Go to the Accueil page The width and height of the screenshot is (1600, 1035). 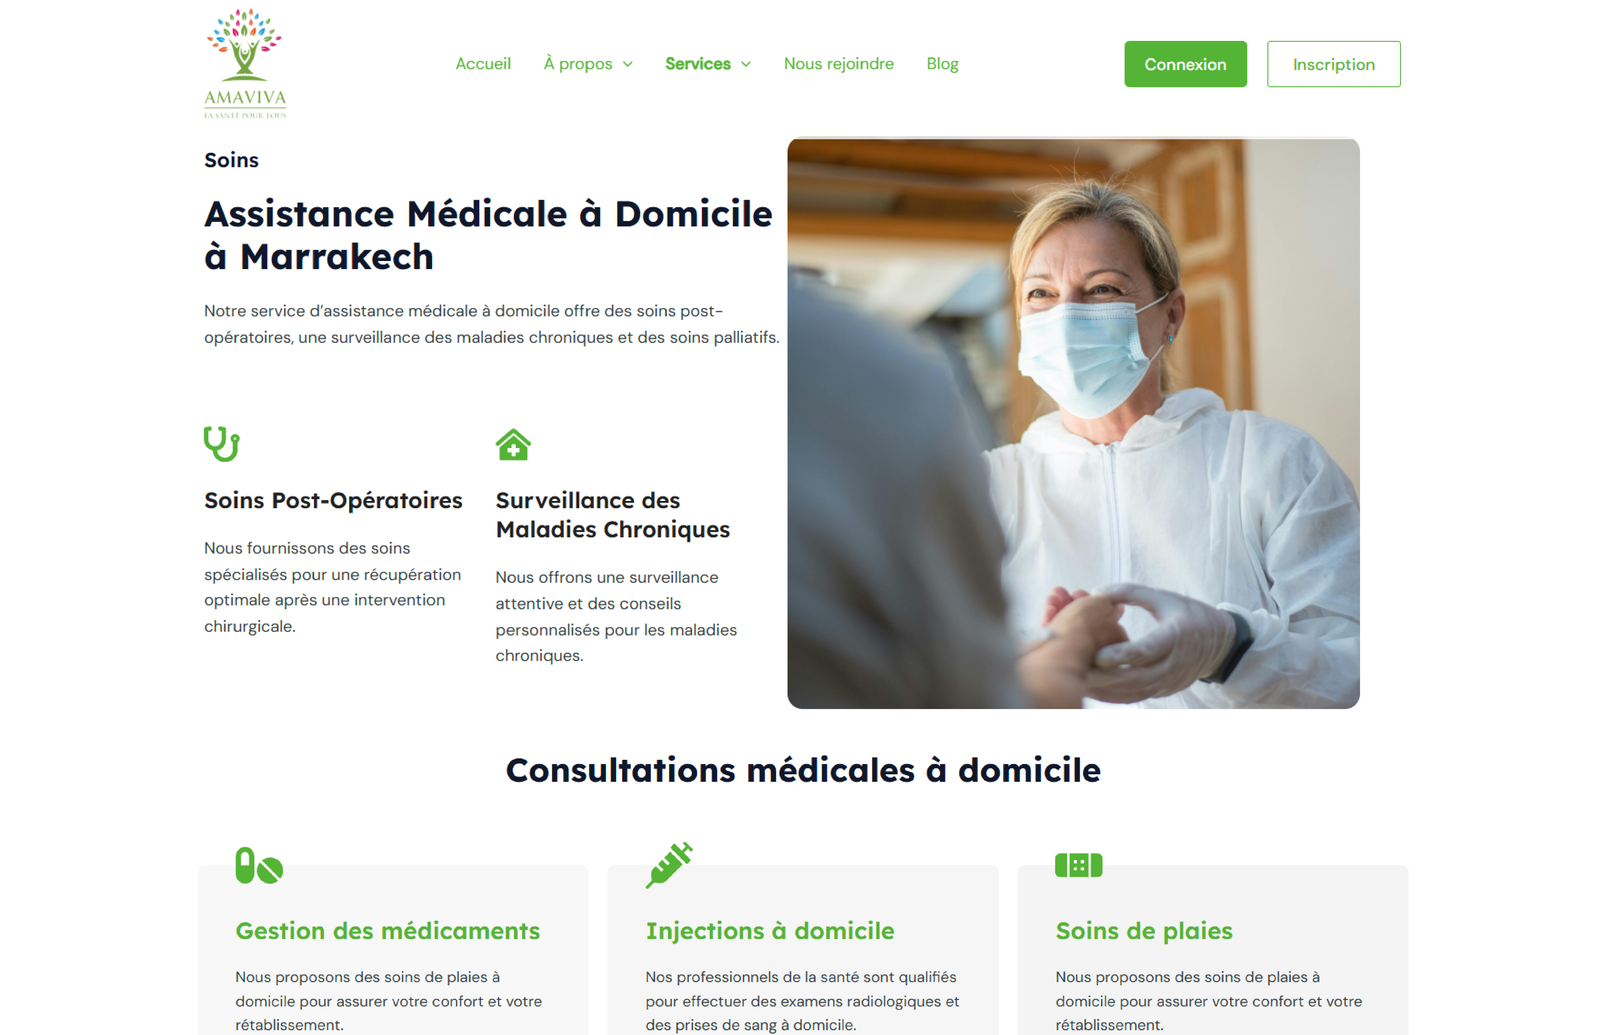coord(483,64)
